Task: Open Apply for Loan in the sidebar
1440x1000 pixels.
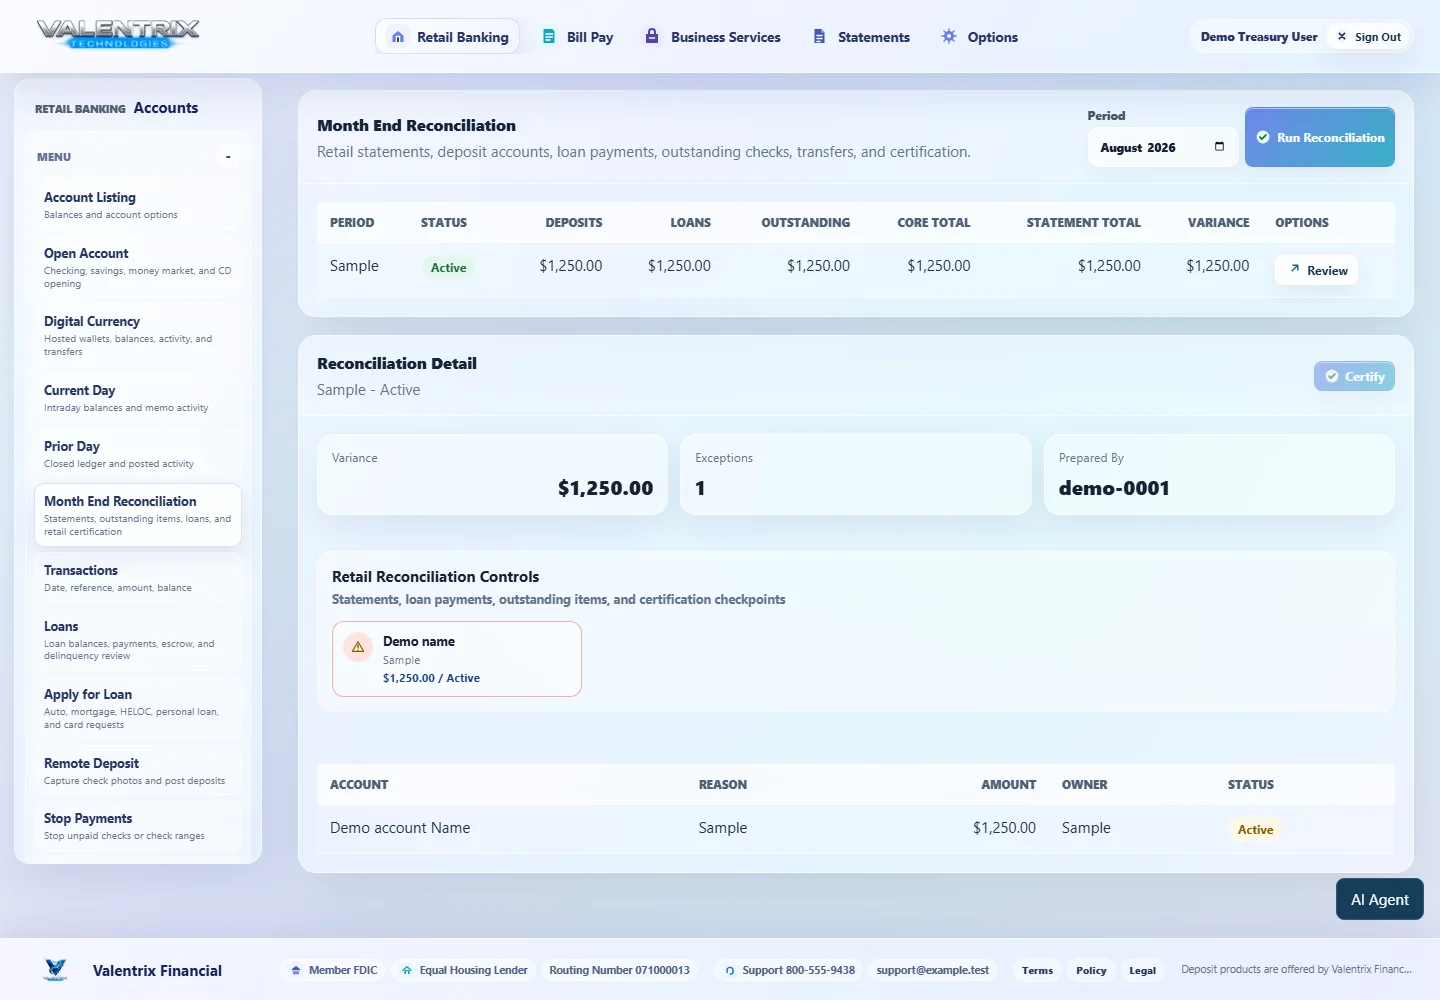Action: [138, 709]
